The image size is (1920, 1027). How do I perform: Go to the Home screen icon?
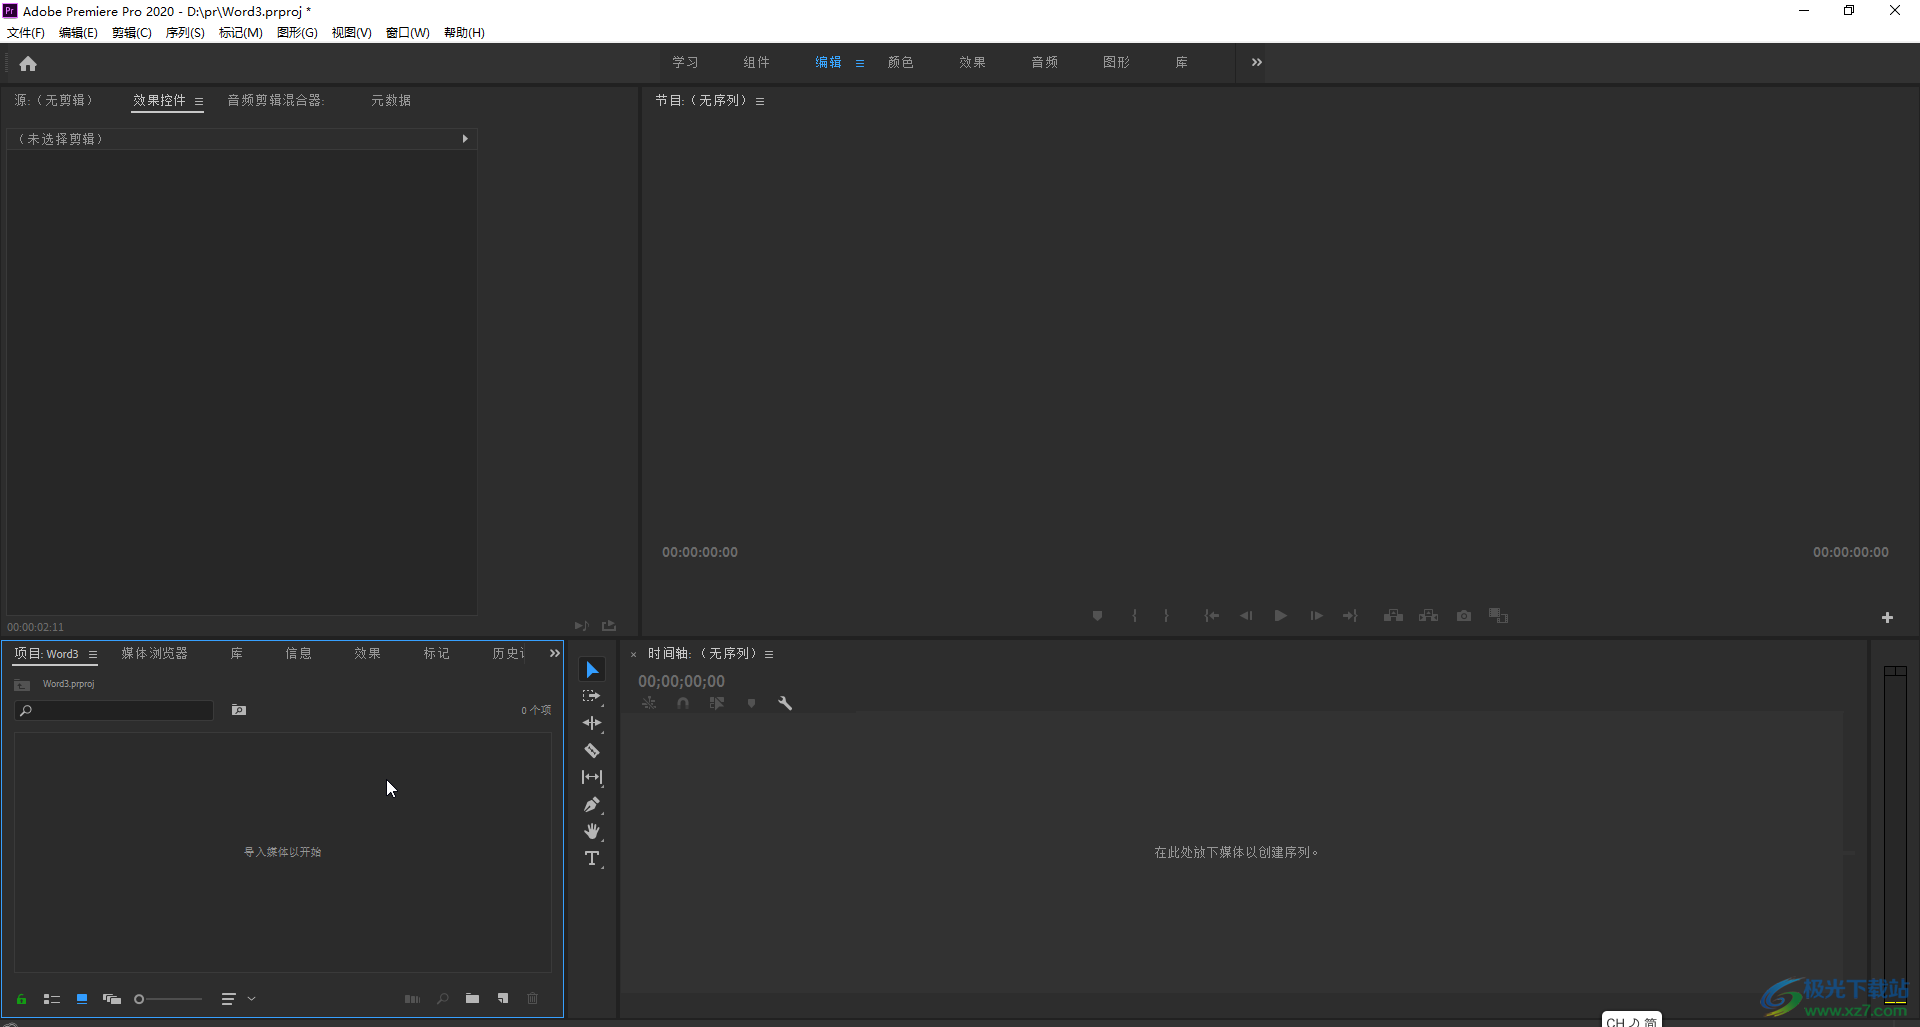(x=28, y=64)
